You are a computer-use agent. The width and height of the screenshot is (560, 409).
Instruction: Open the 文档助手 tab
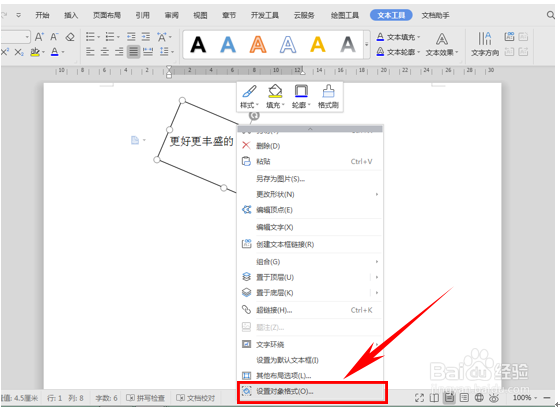pyautogui.click(x=435, y=15)
